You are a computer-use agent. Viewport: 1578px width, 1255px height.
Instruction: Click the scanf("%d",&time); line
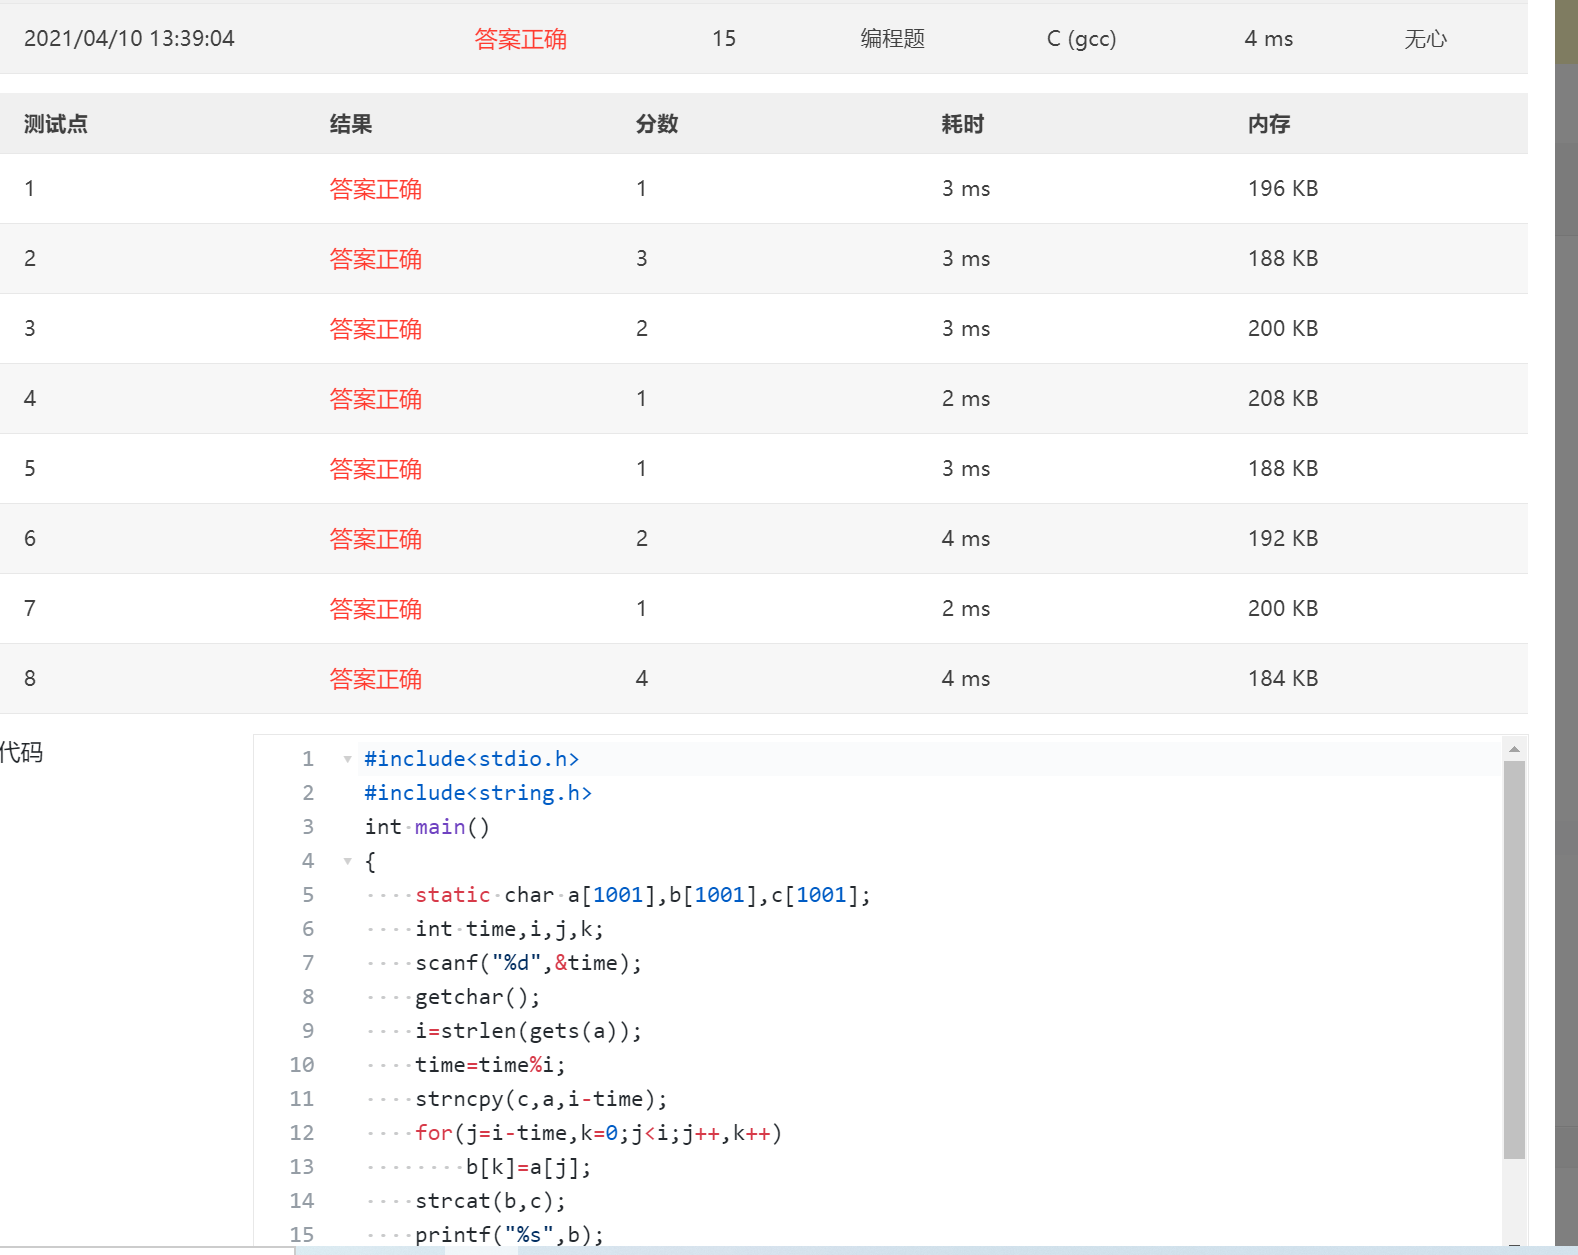click(529, 963)
